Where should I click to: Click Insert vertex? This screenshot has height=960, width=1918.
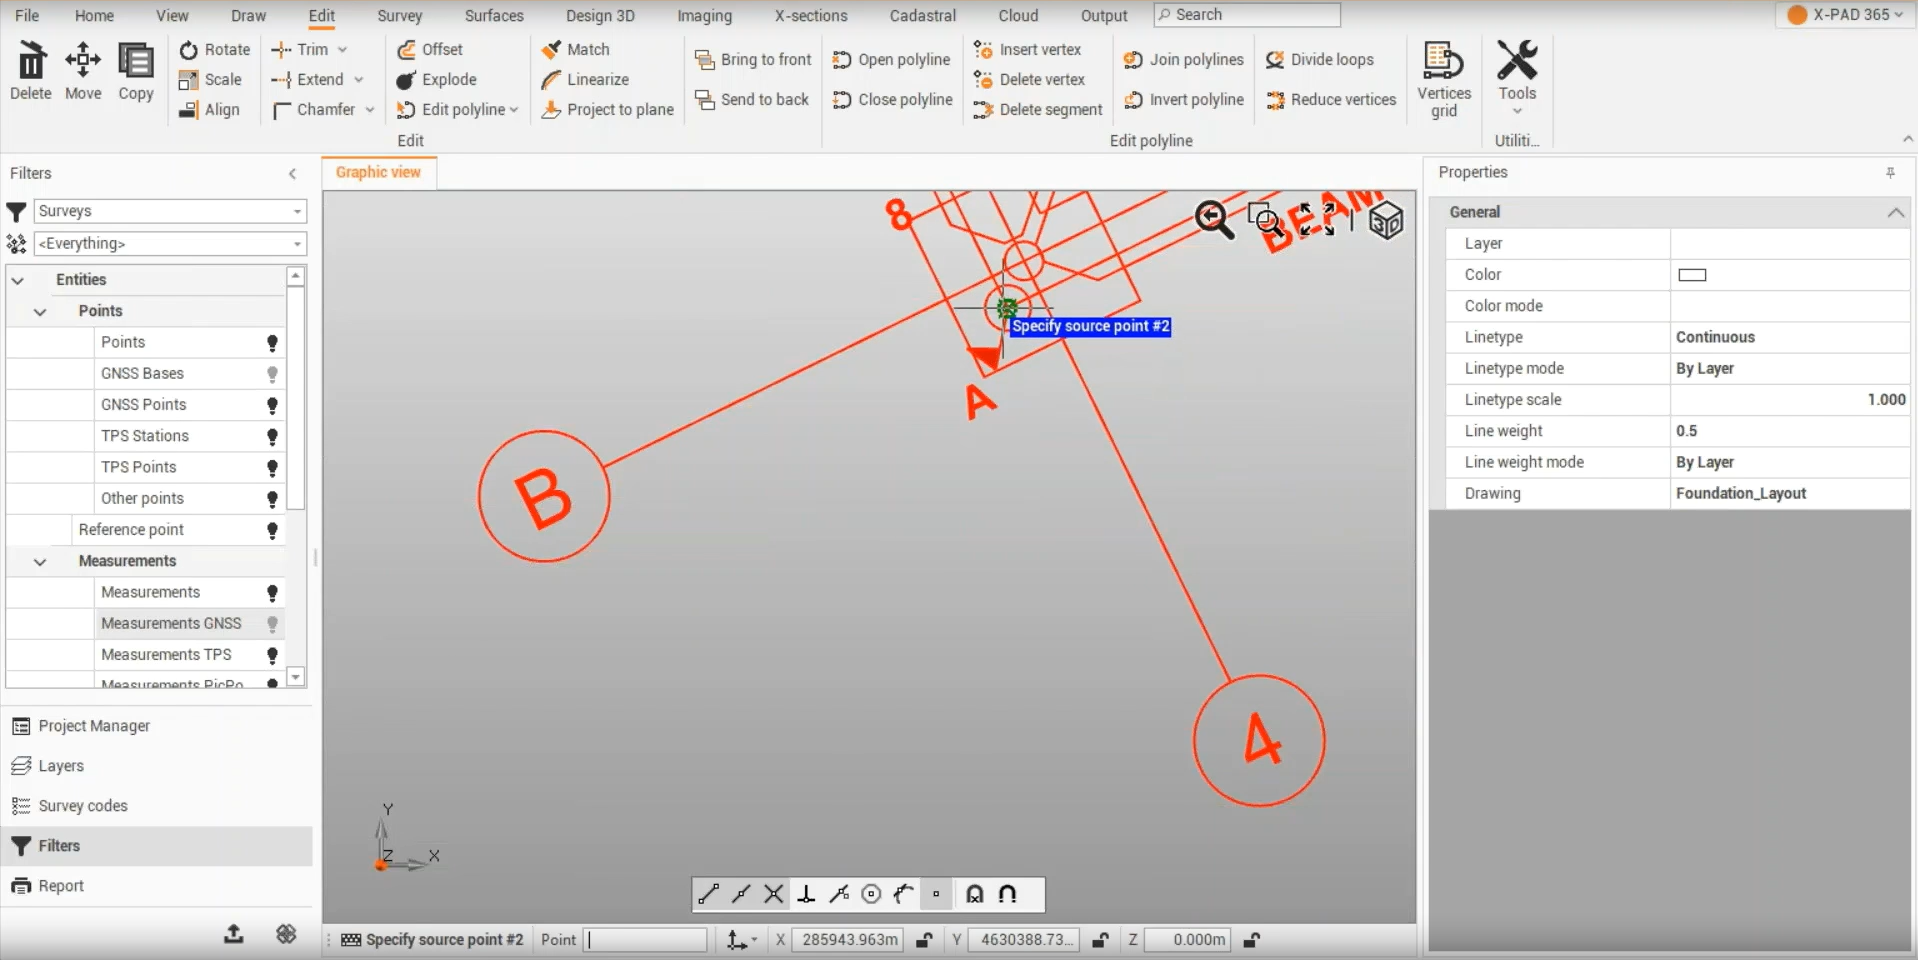[1027, 49]
